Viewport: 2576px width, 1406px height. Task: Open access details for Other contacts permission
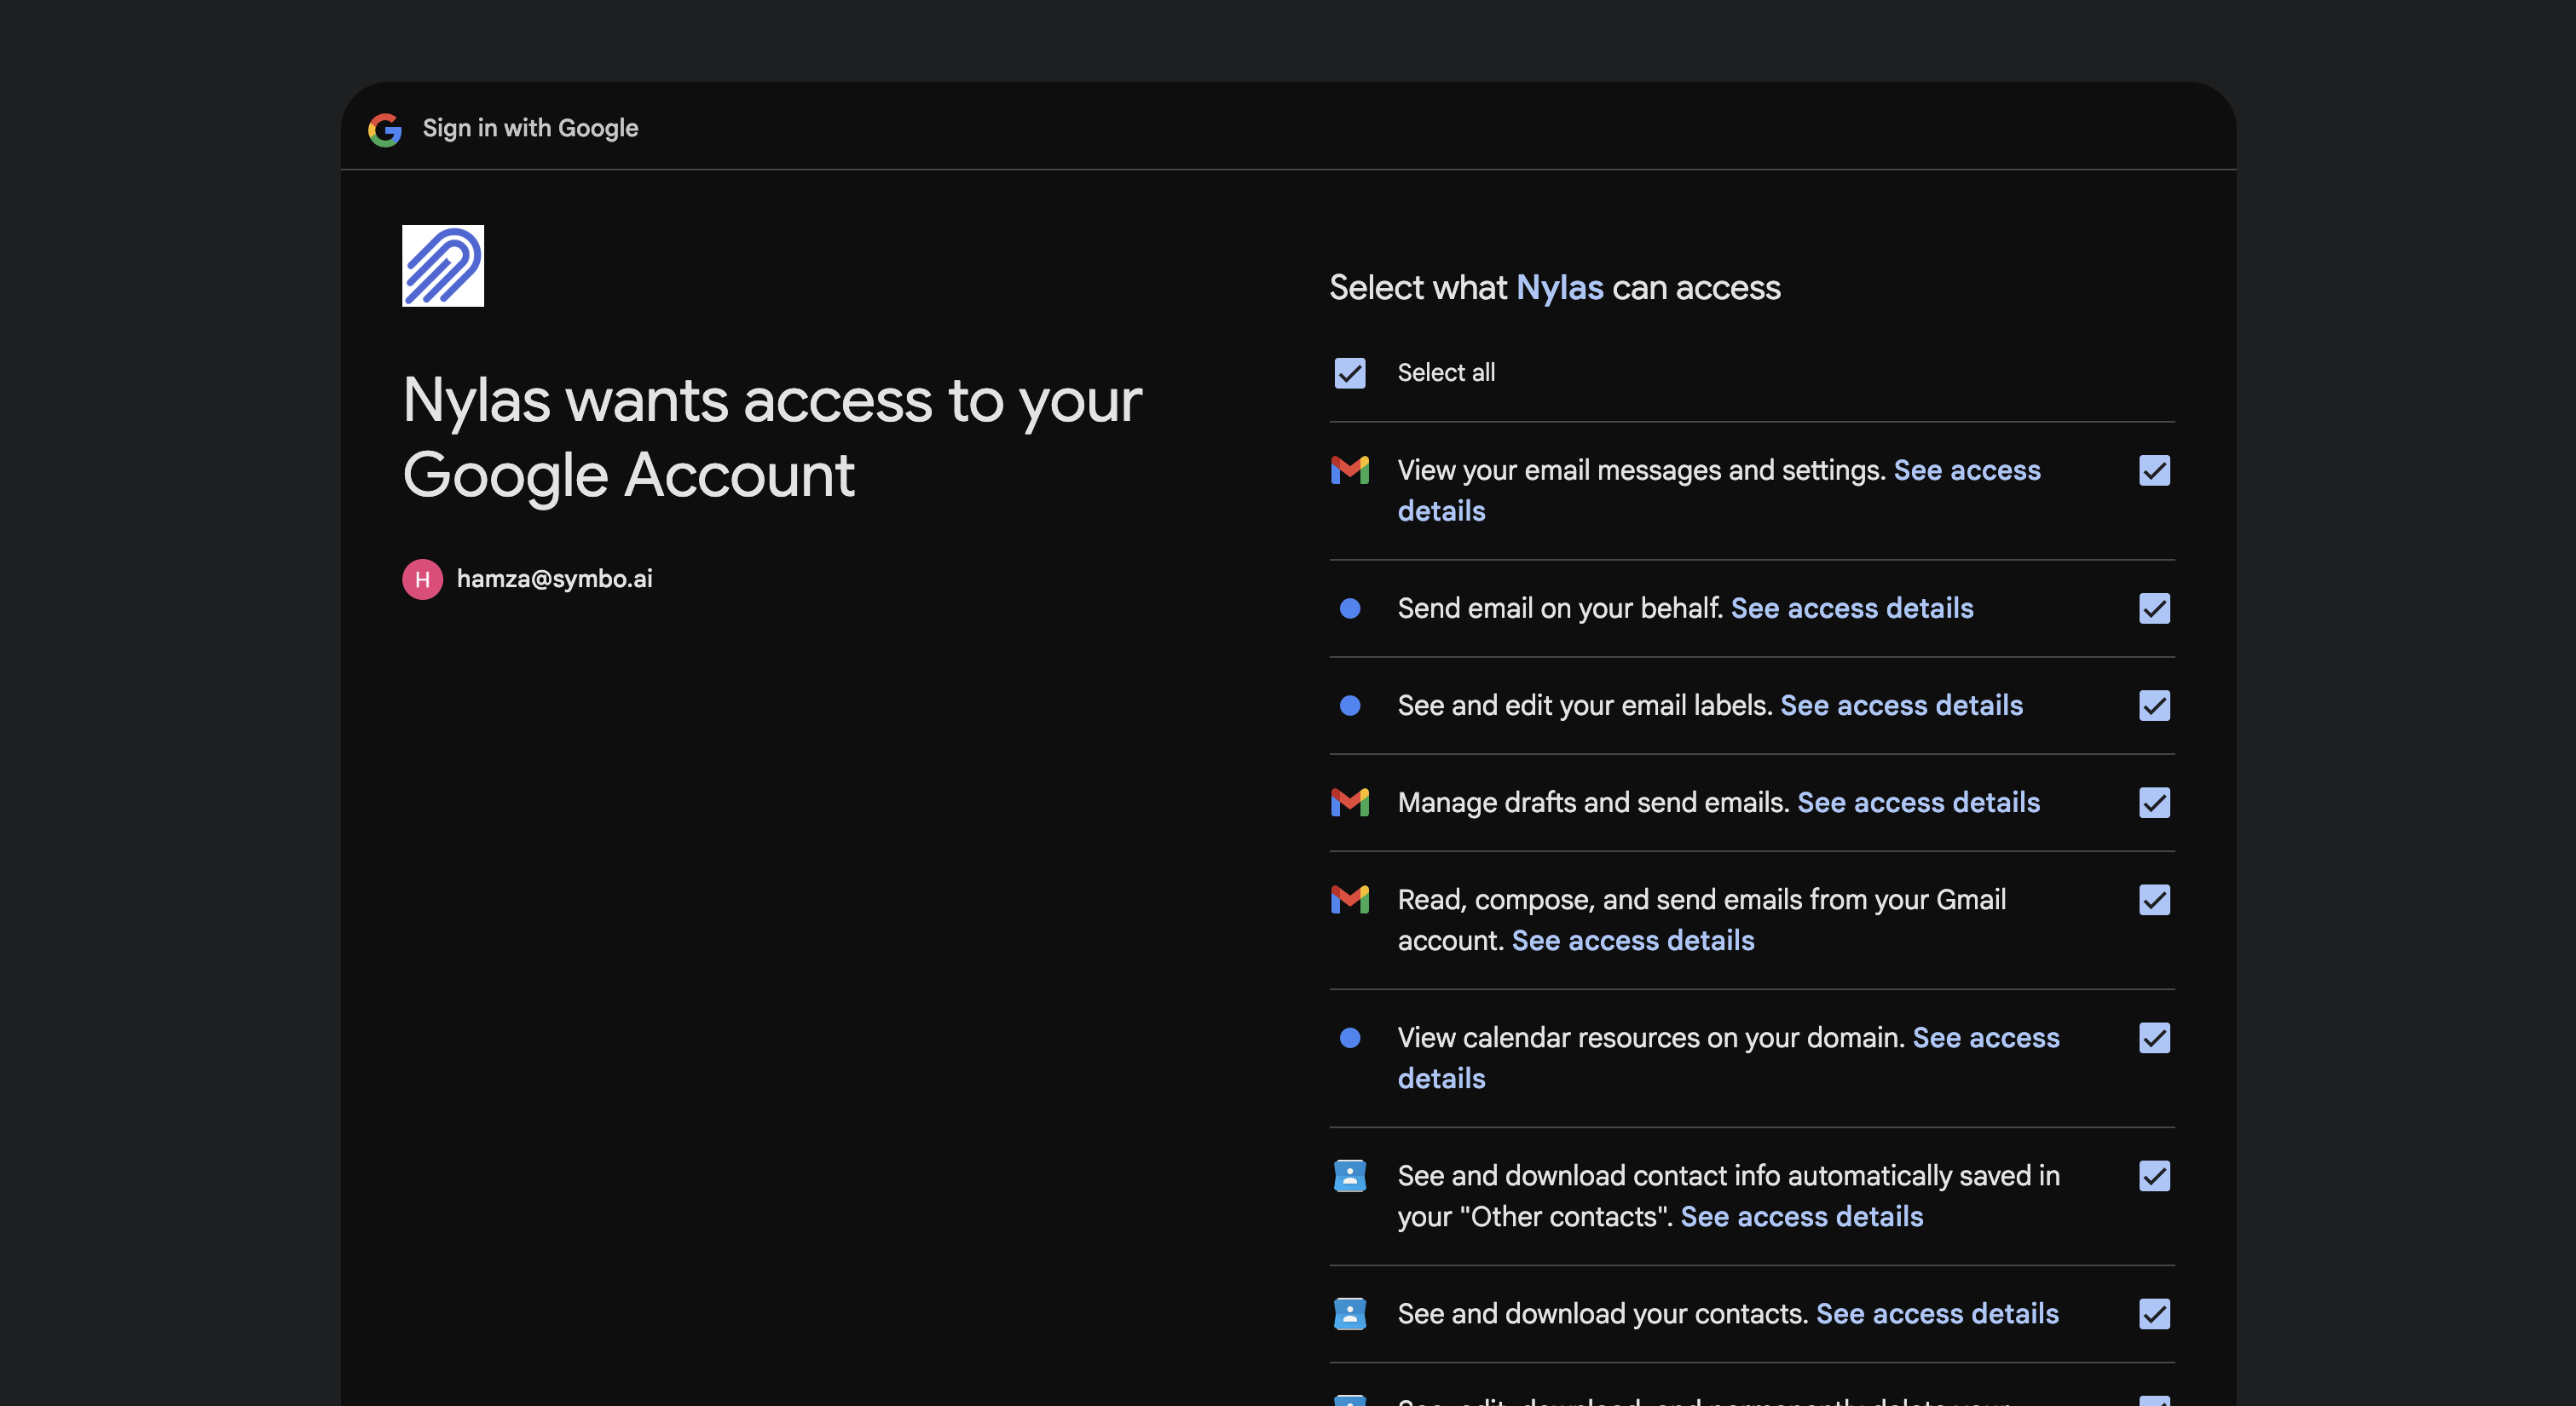[1802, 1217]
